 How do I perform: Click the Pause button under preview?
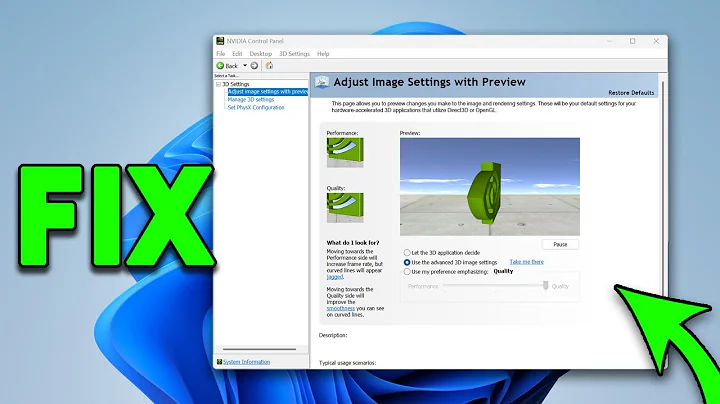(560, 245)
